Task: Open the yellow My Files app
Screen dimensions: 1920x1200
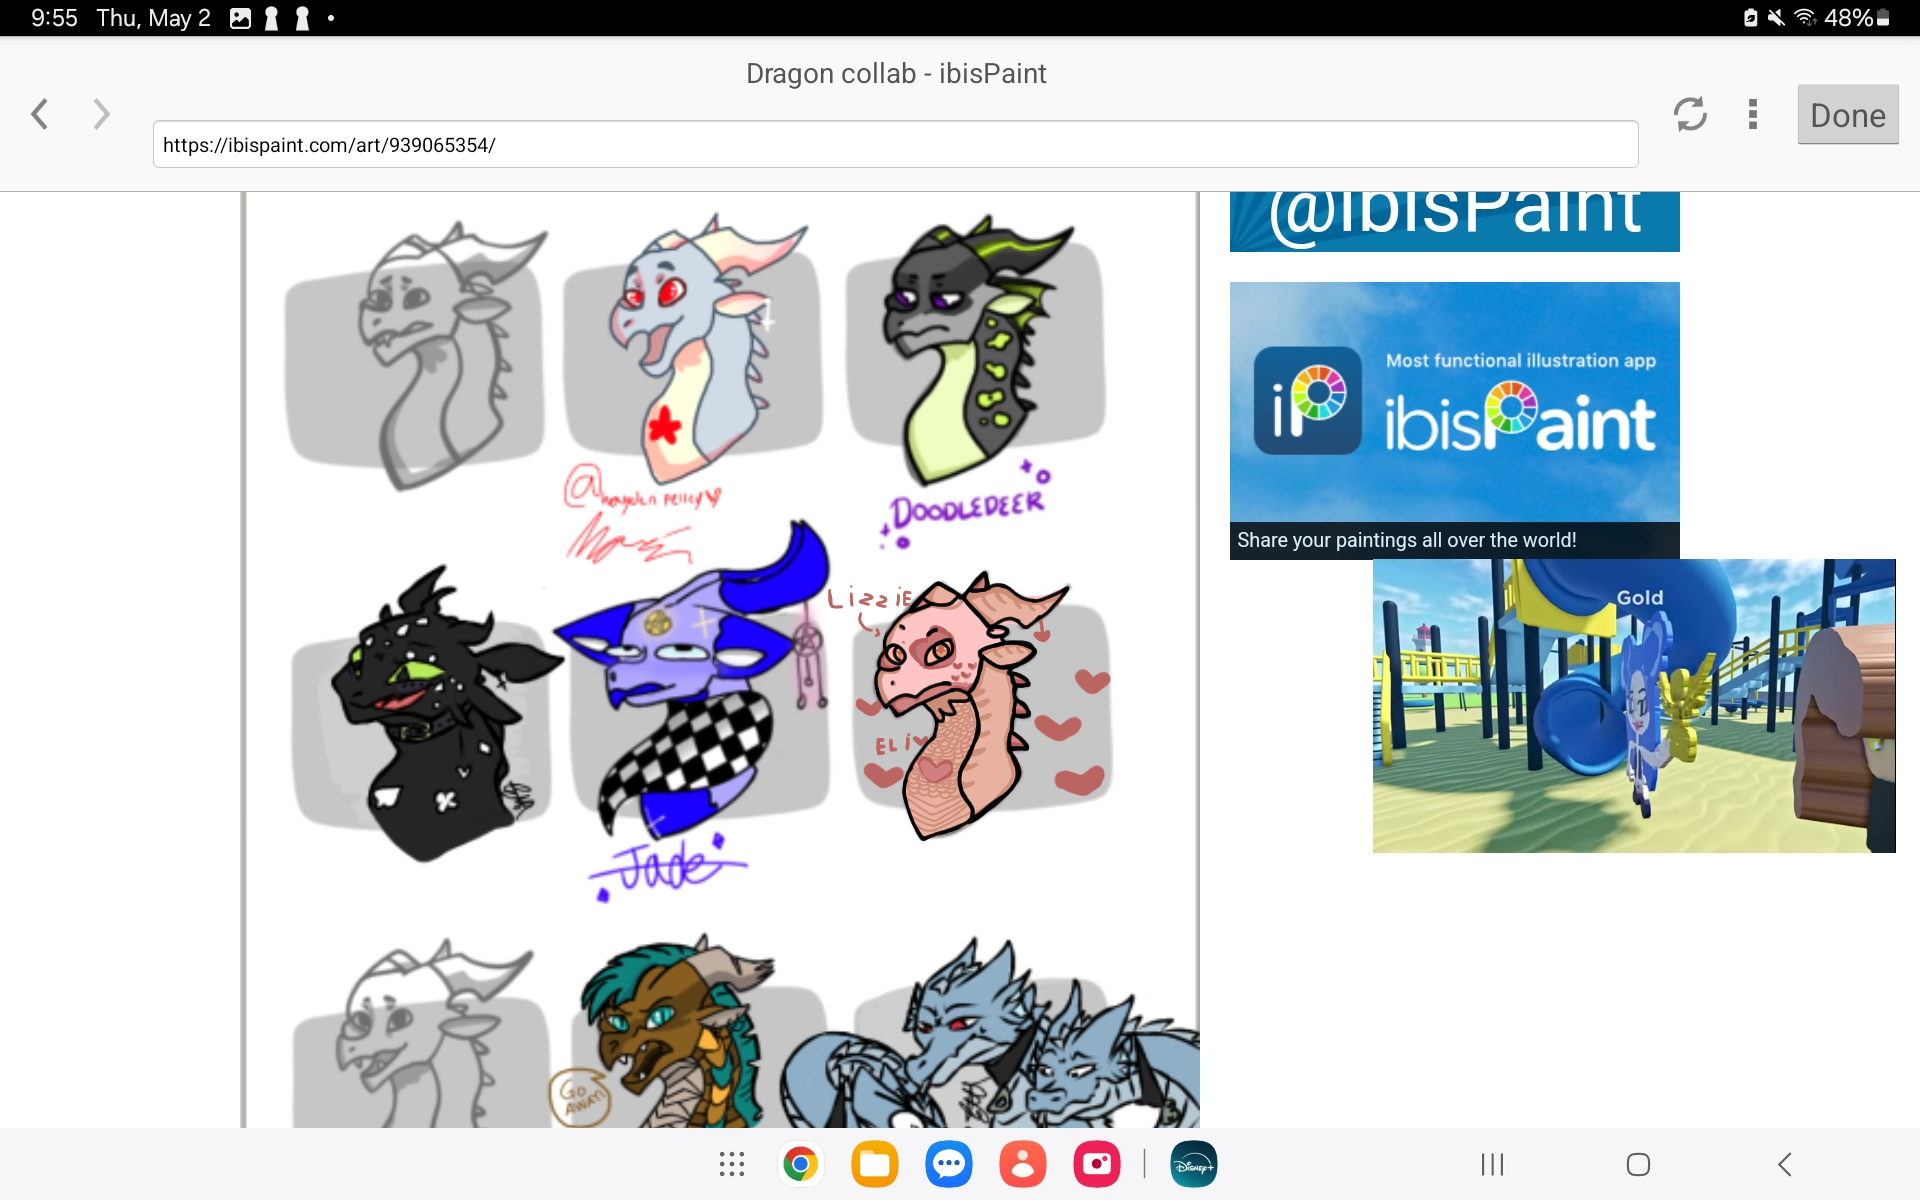Action: pos(874,1164)
